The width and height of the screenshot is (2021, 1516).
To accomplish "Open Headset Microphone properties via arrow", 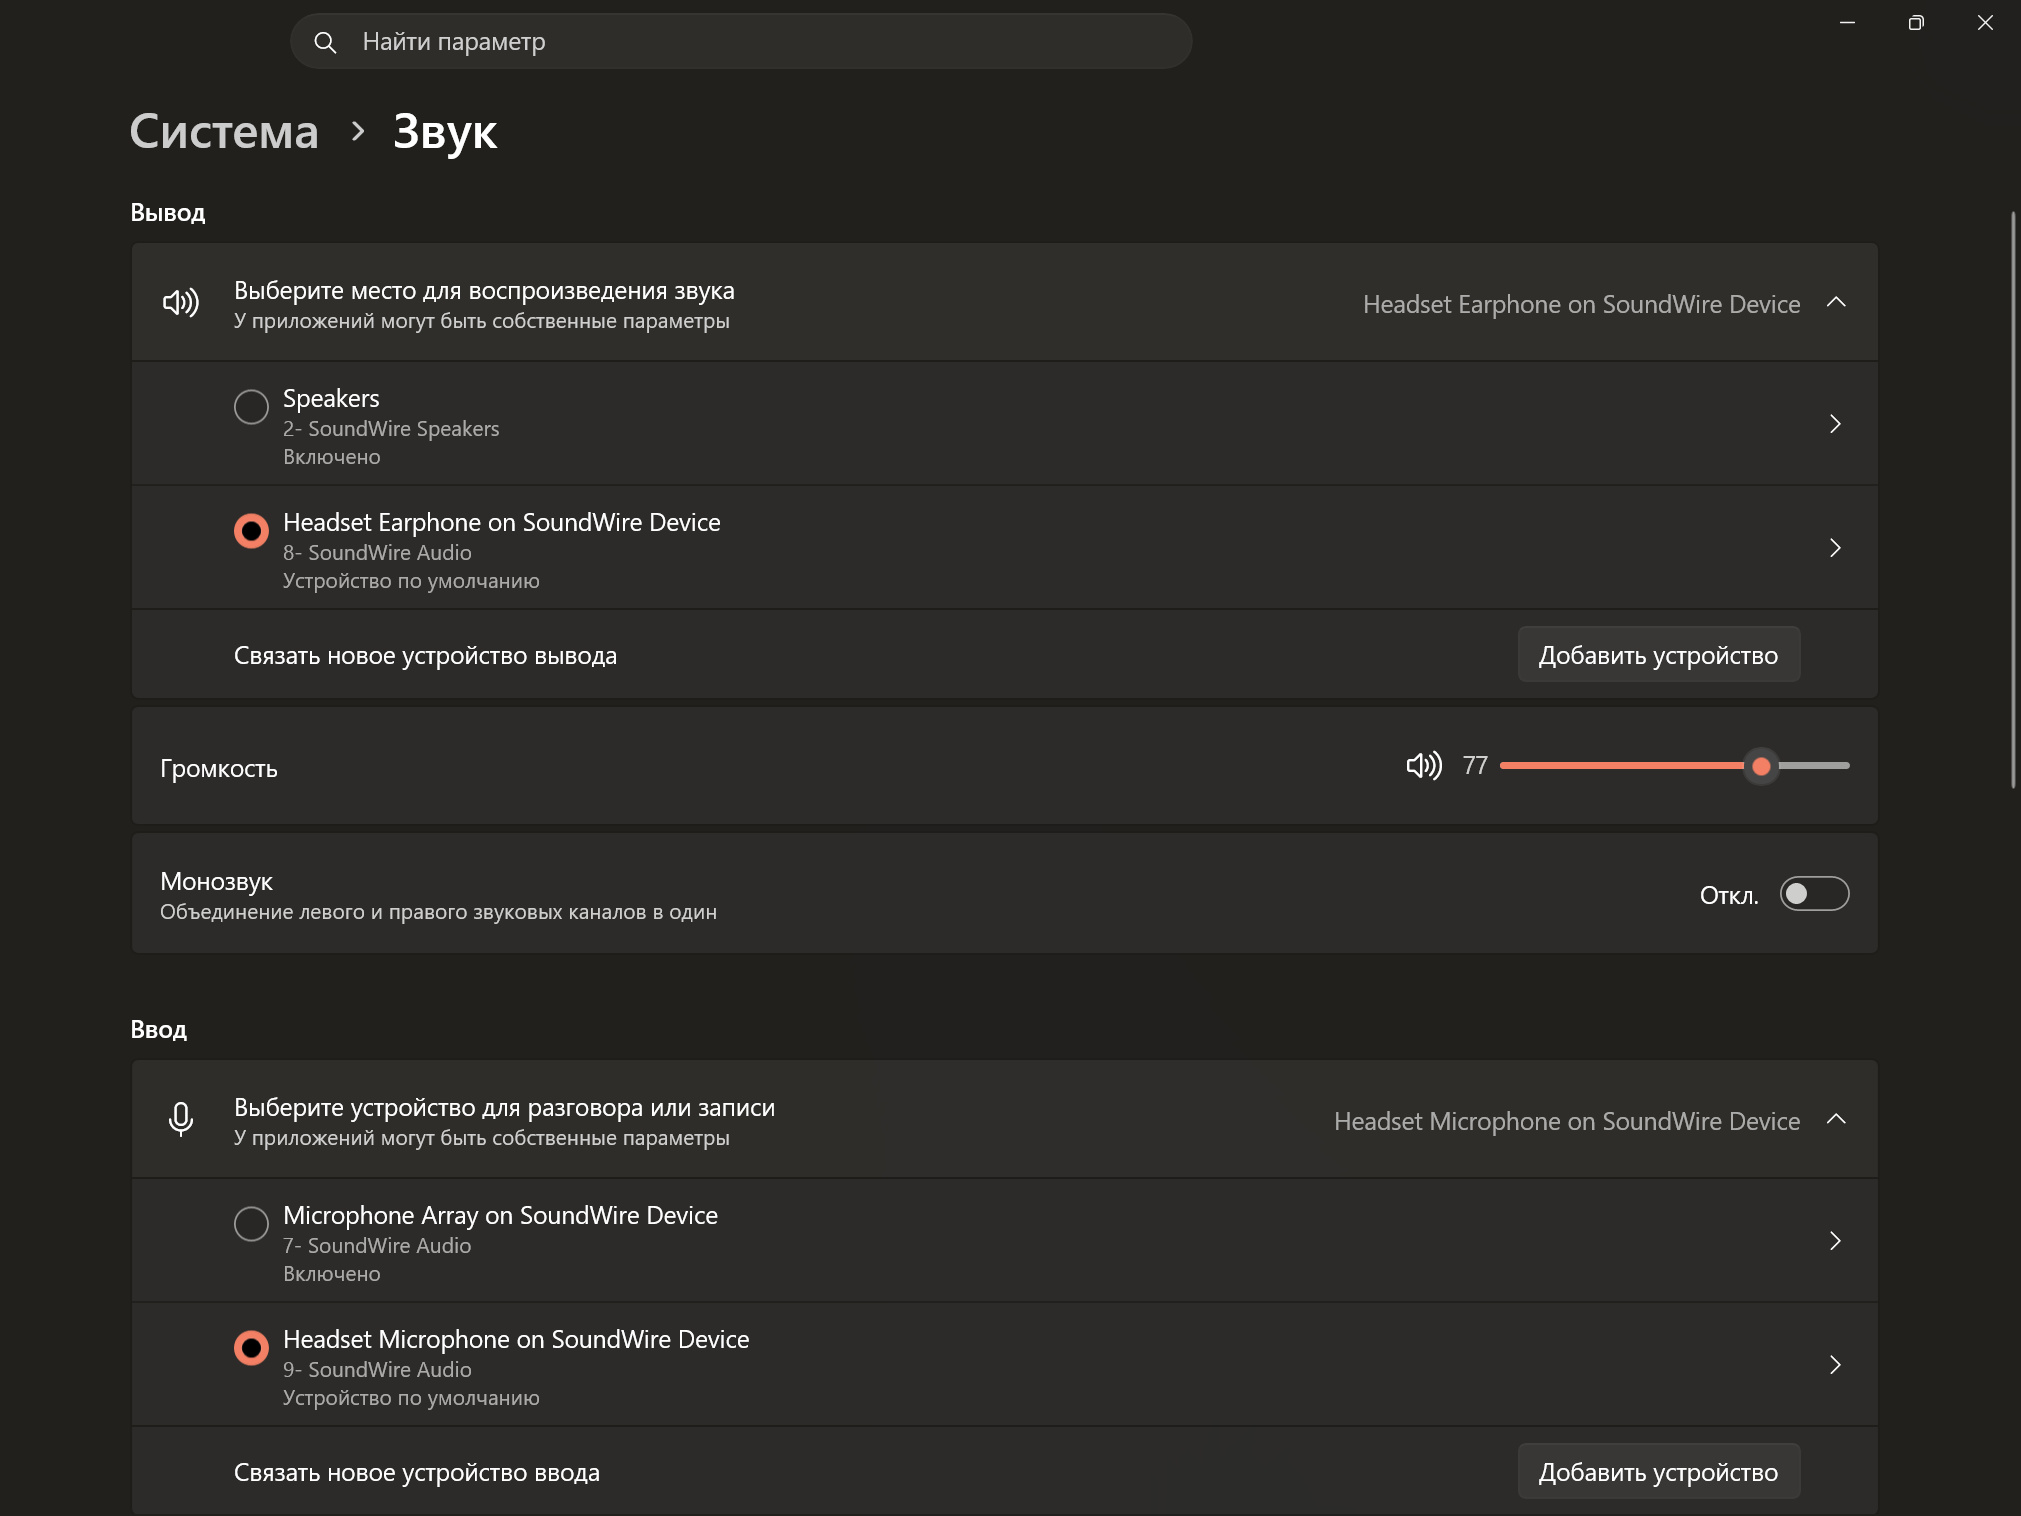I will [x=1835, y=1365].
